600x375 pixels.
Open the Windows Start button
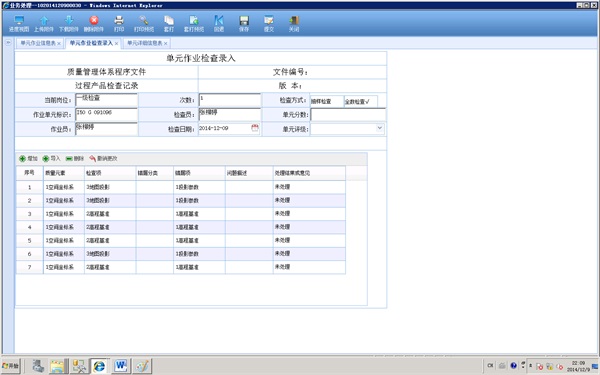pos(11,366)
